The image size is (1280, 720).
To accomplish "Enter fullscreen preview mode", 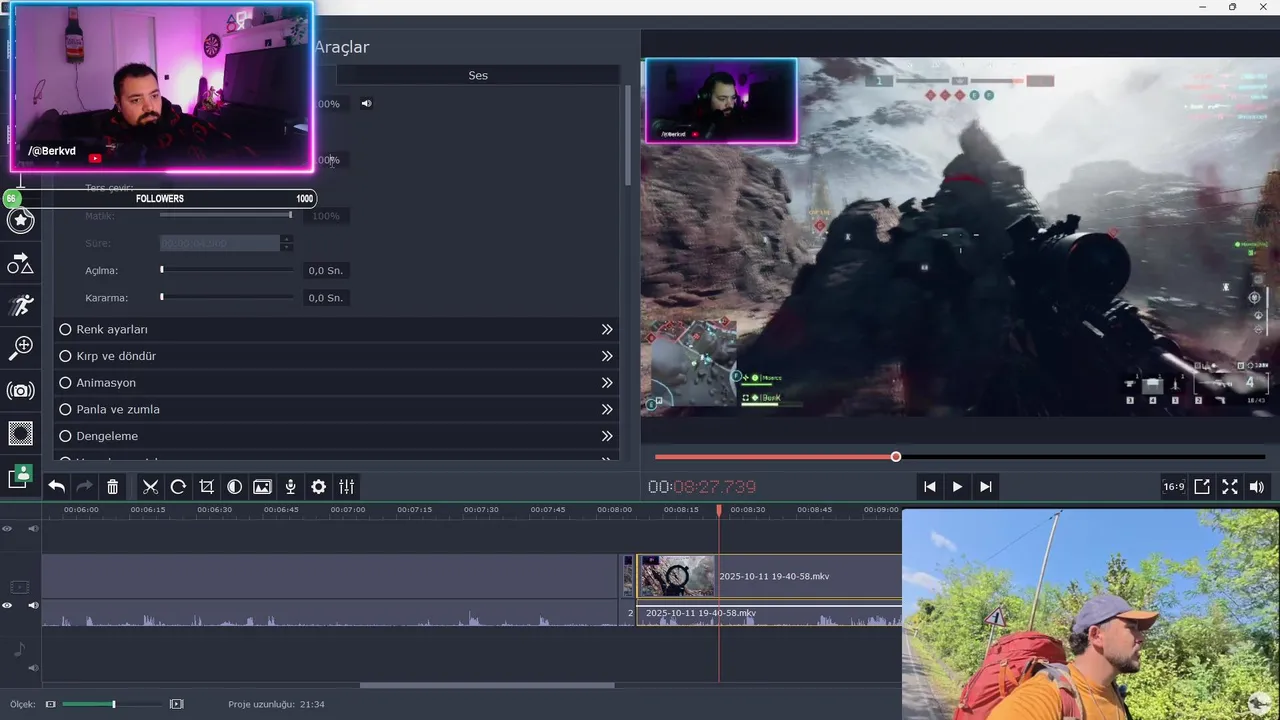I will [1230, 487].
